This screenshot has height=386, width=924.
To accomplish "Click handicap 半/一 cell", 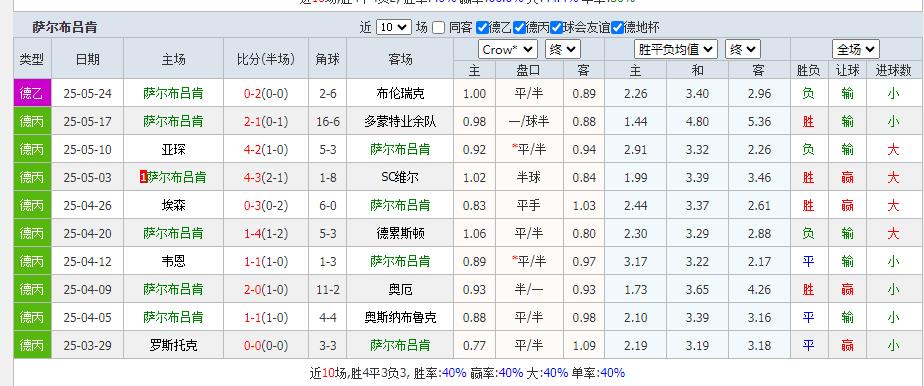I will [529, 289].
